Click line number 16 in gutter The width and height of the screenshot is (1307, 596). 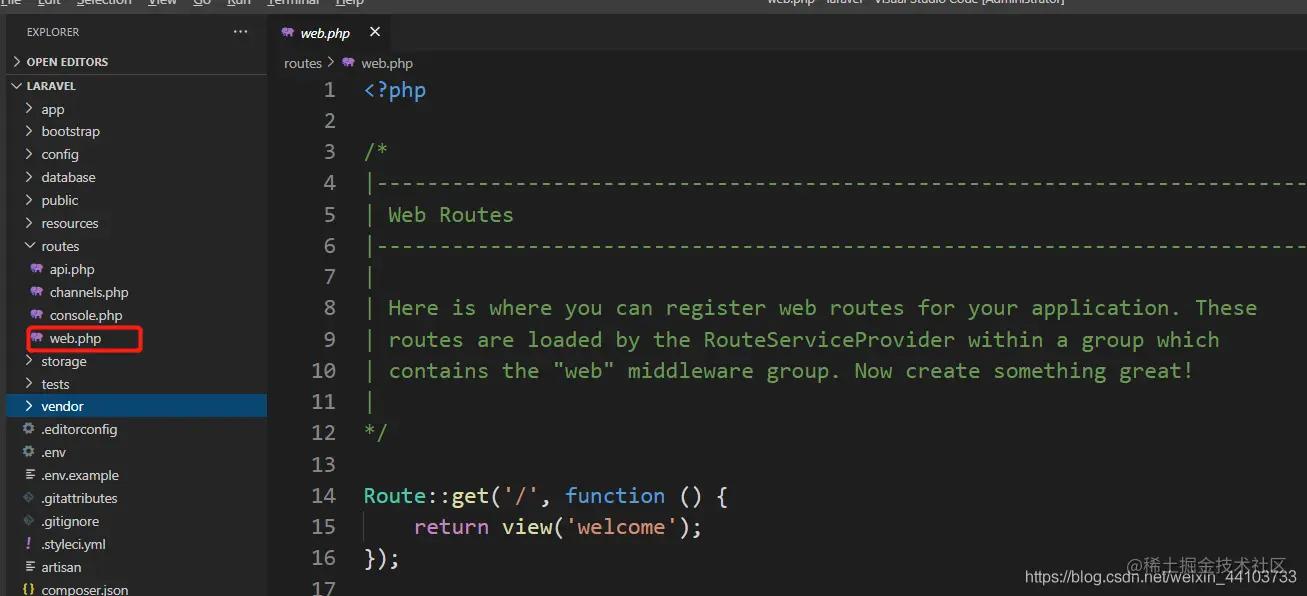[324, 558]
